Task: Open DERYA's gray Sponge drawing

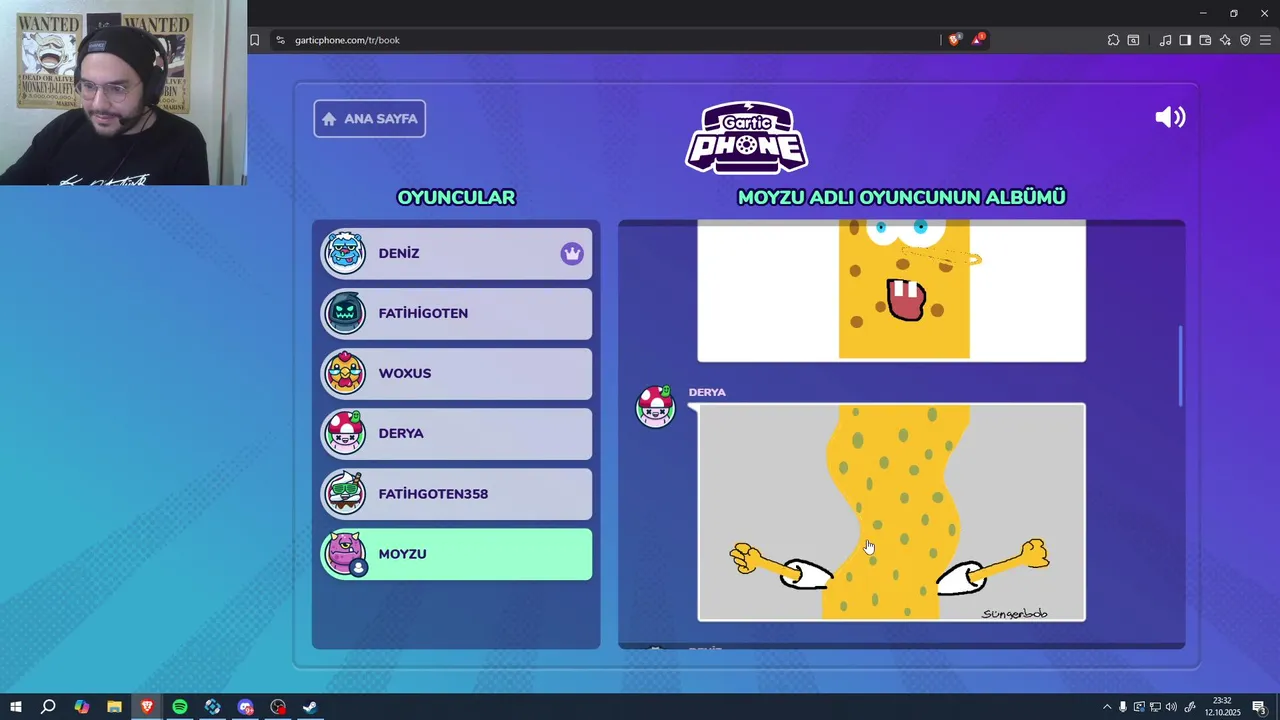Action: 891,512
